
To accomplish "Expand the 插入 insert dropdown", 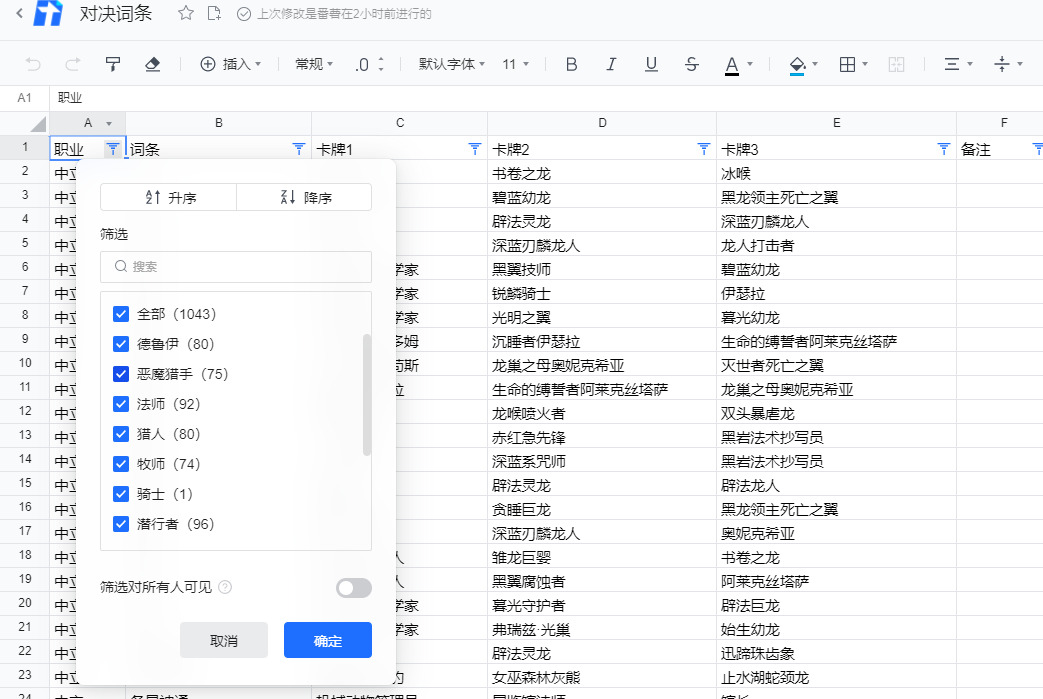I will pyautogui.click(x=230, y=64).
